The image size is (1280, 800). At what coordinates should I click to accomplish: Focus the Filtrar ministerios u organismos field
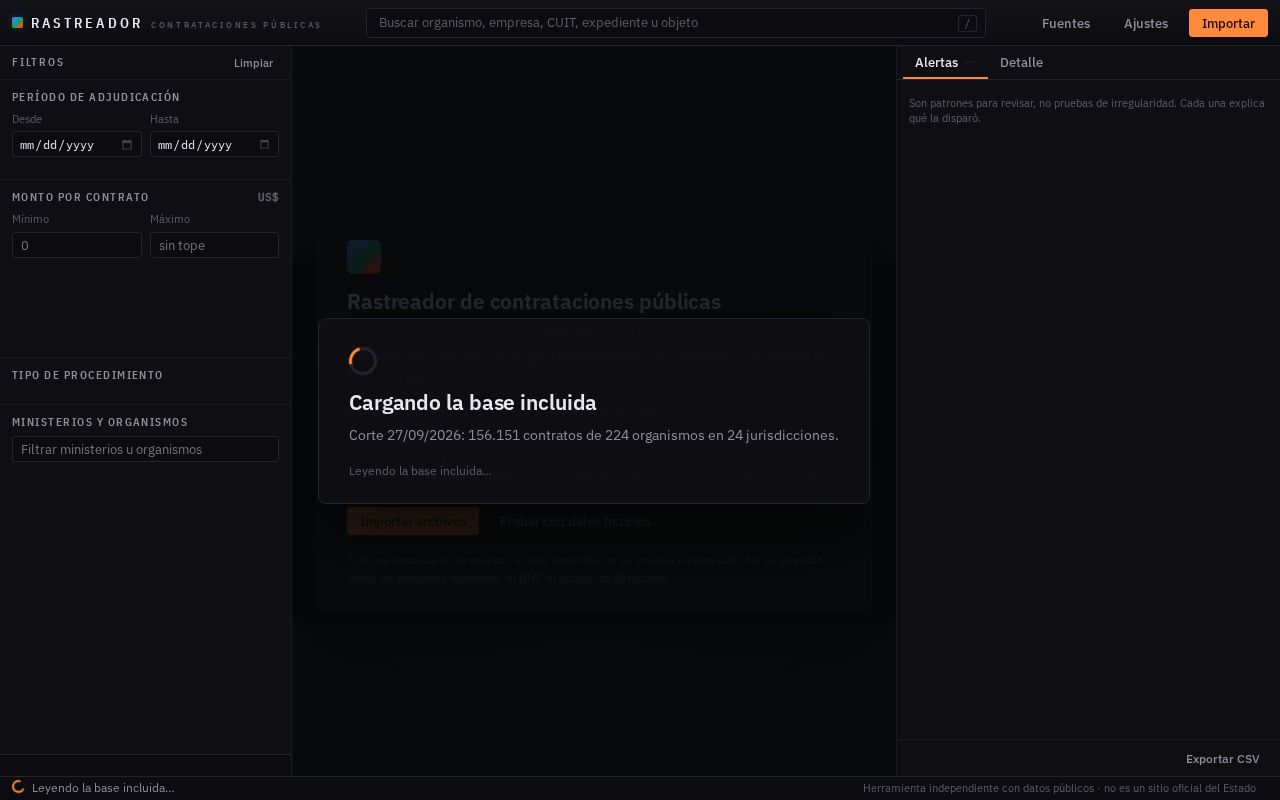(145, 449)
